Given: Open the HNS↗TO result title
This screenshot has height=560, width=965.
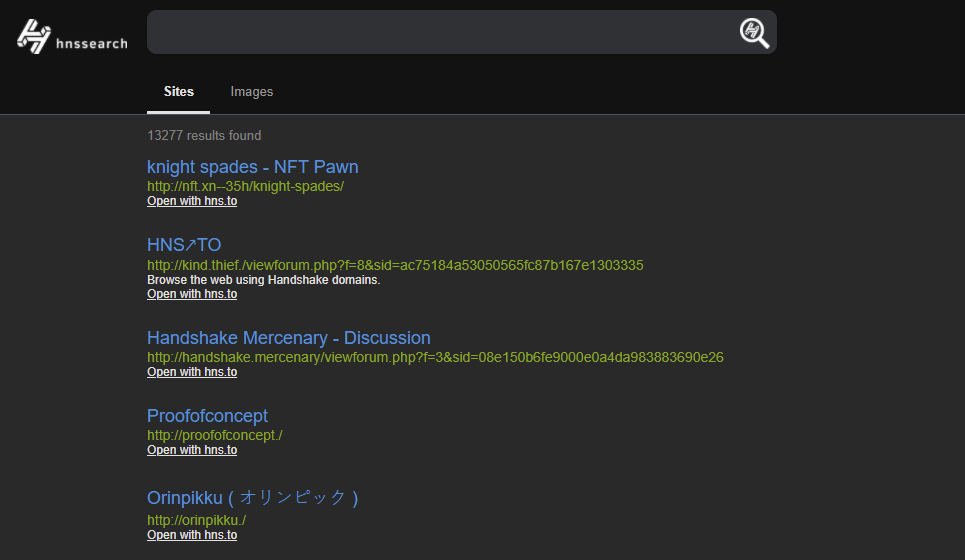Looking at the screenshot, I should 184,245.
